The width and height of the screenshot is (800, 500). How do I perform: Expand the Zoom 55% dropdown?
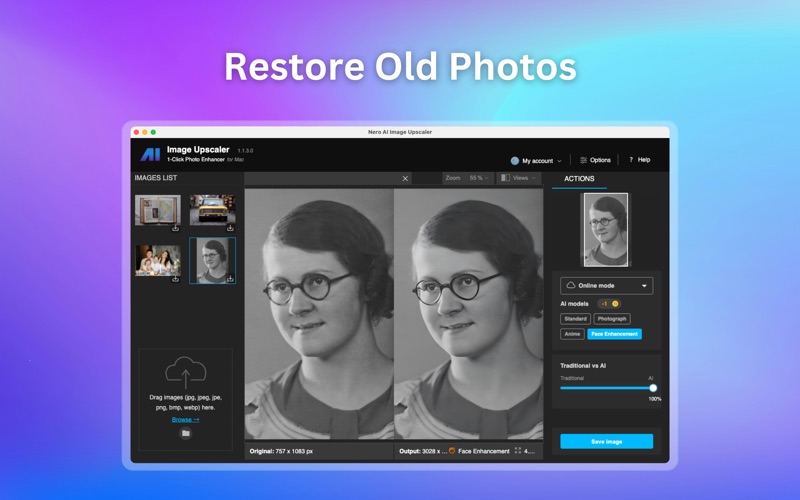coord(467,178)
